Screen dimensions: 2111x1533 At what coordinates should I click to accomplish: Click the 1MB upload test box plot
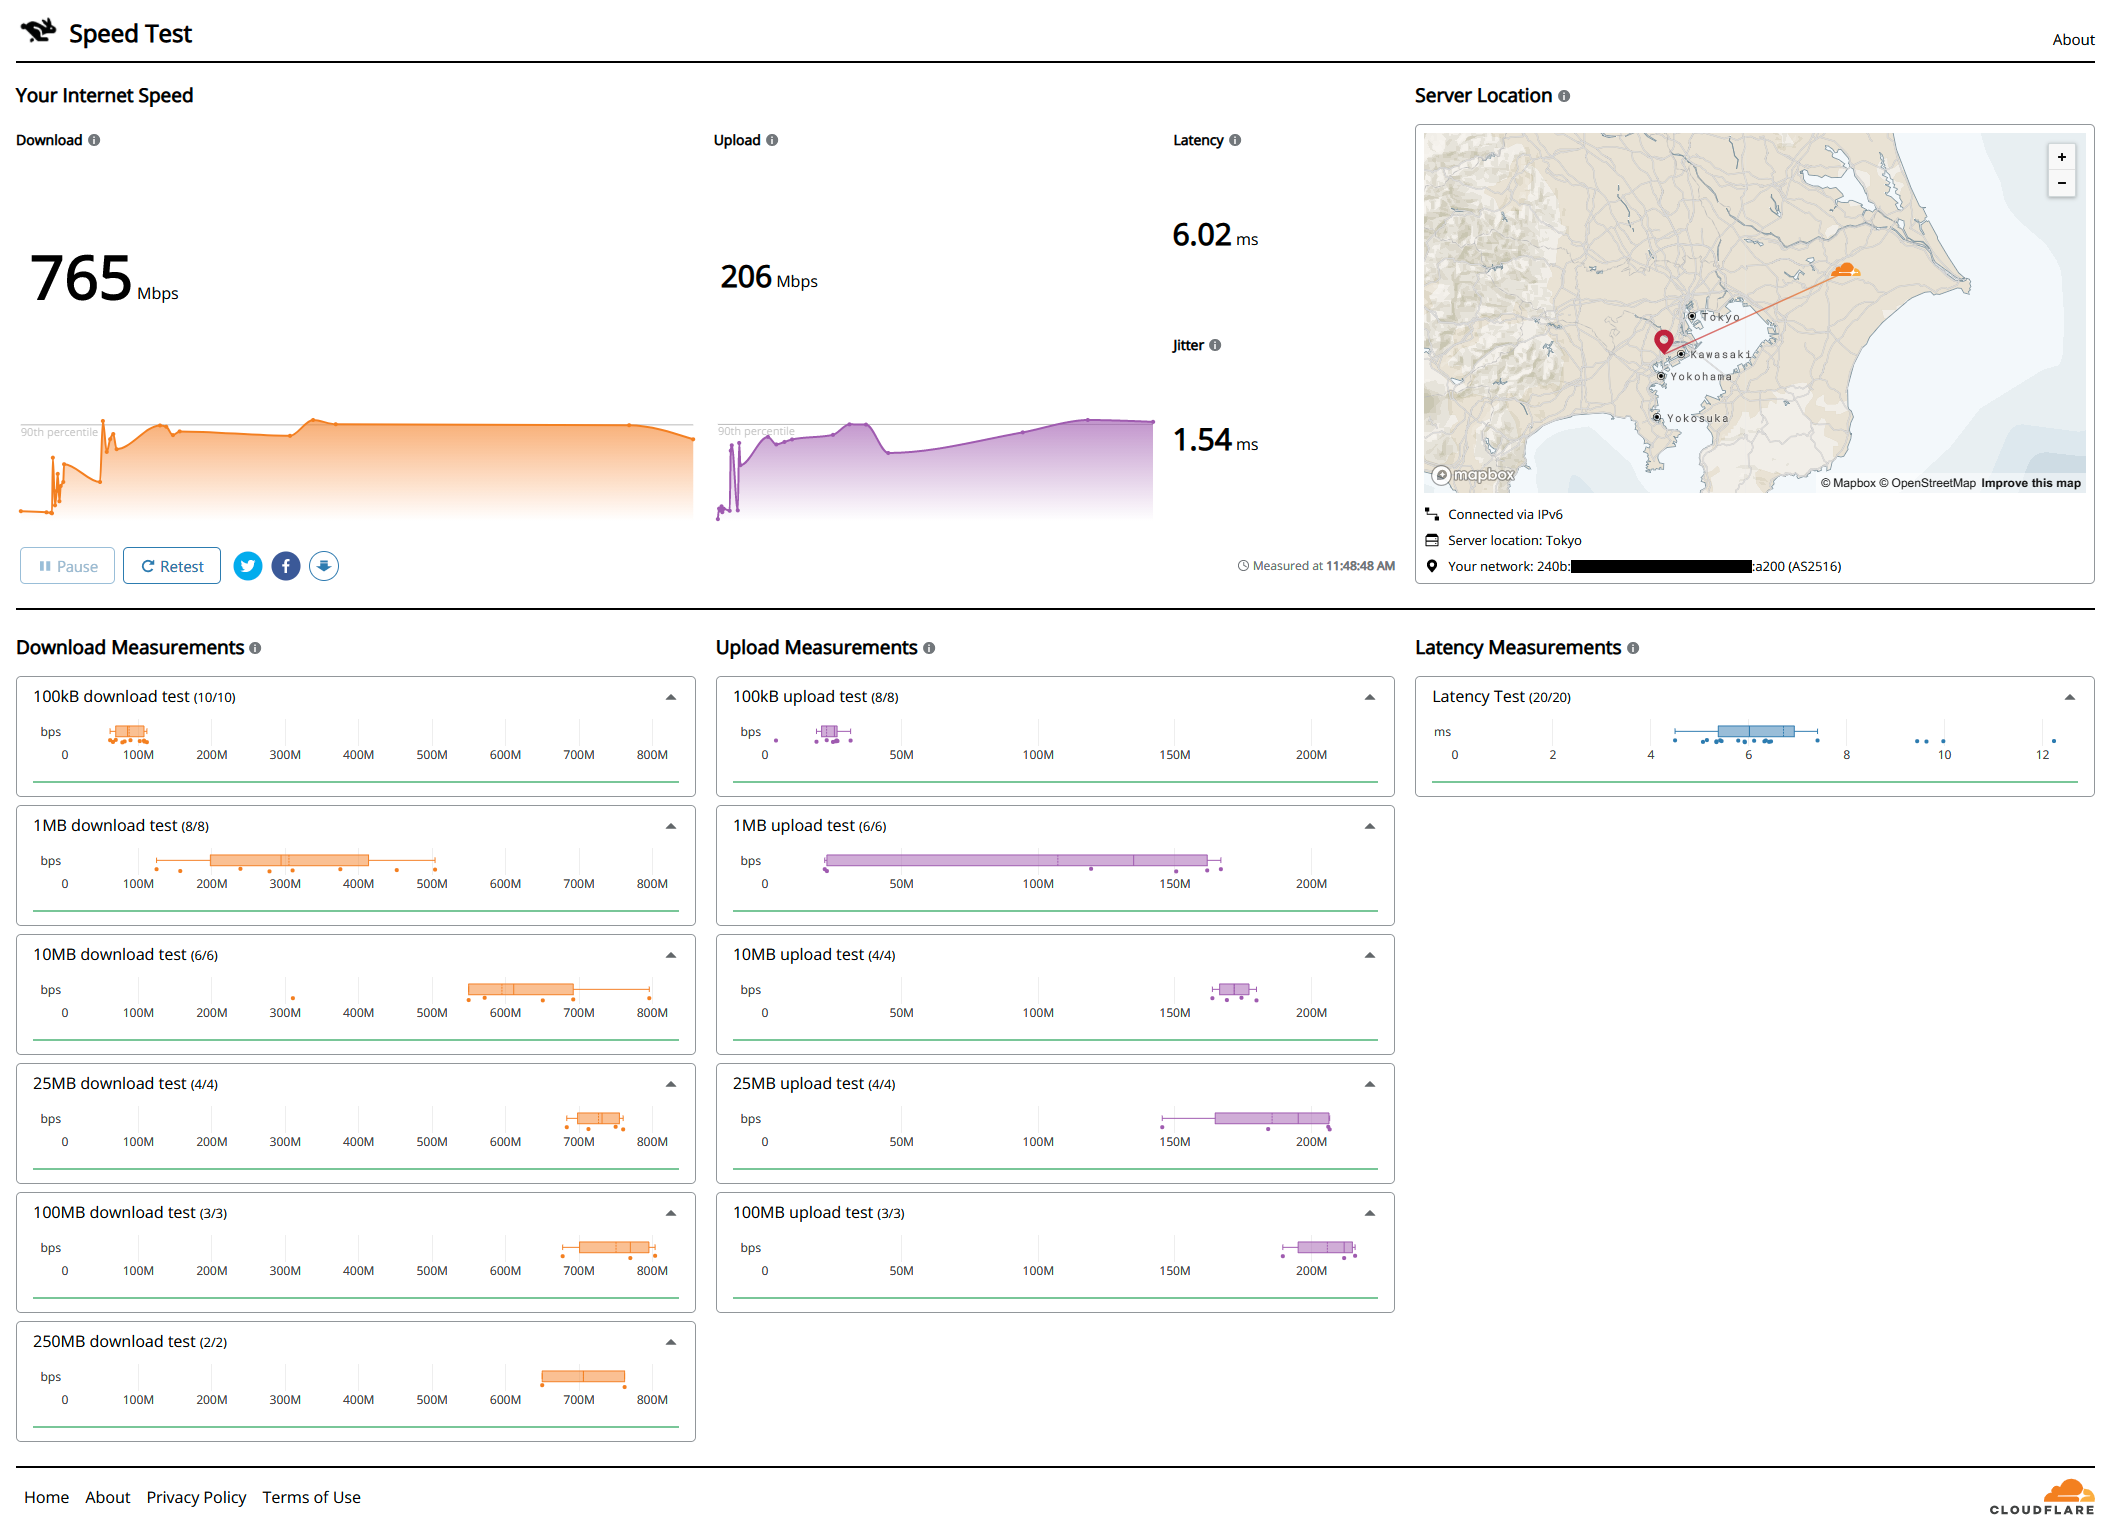[x=1024, y=861]
